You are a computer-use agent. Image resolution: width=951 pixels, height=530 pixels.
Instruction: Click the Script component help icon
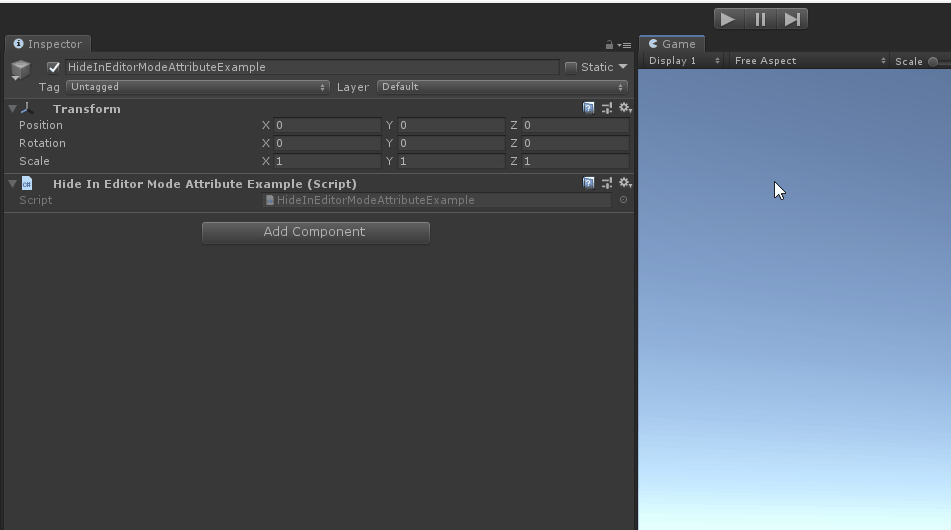[589, 183]
